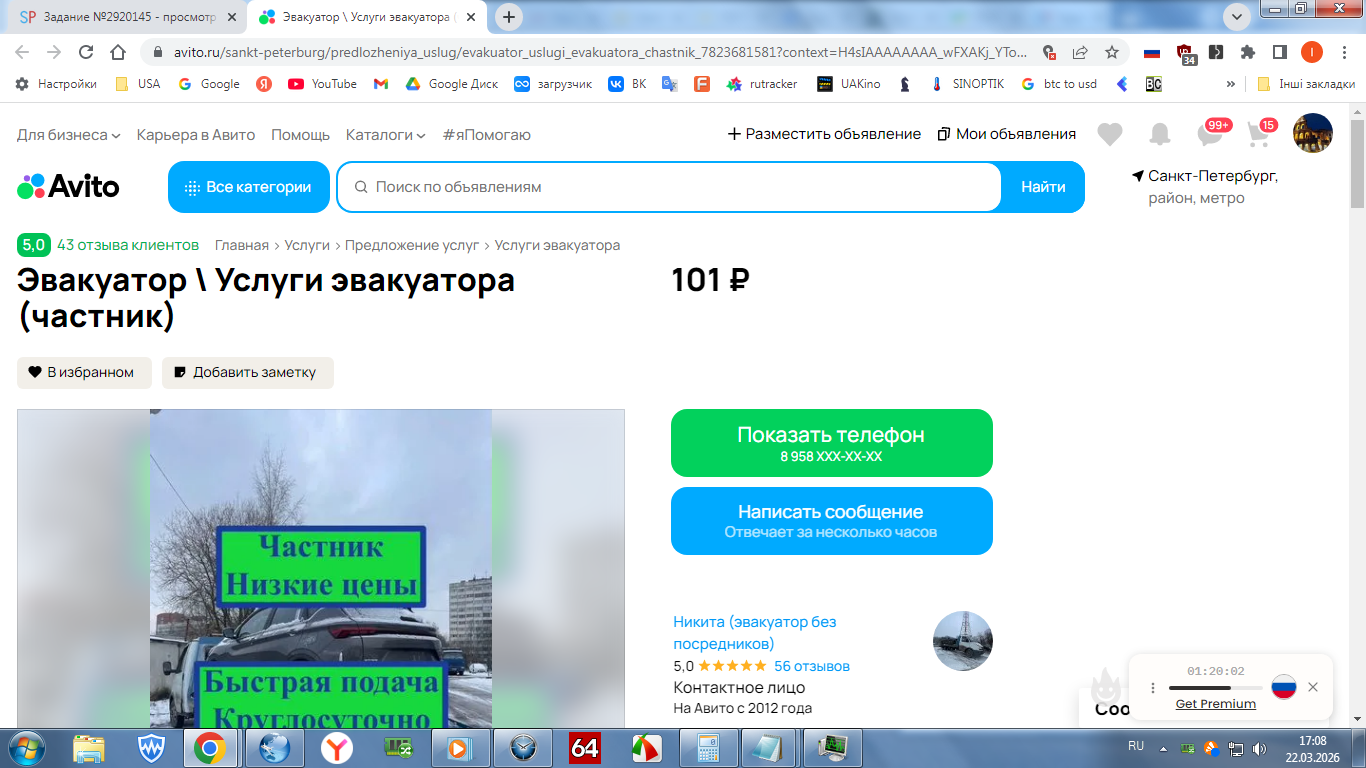
Task: Open popup widget three-dot menu
Action: [1153, 688]
